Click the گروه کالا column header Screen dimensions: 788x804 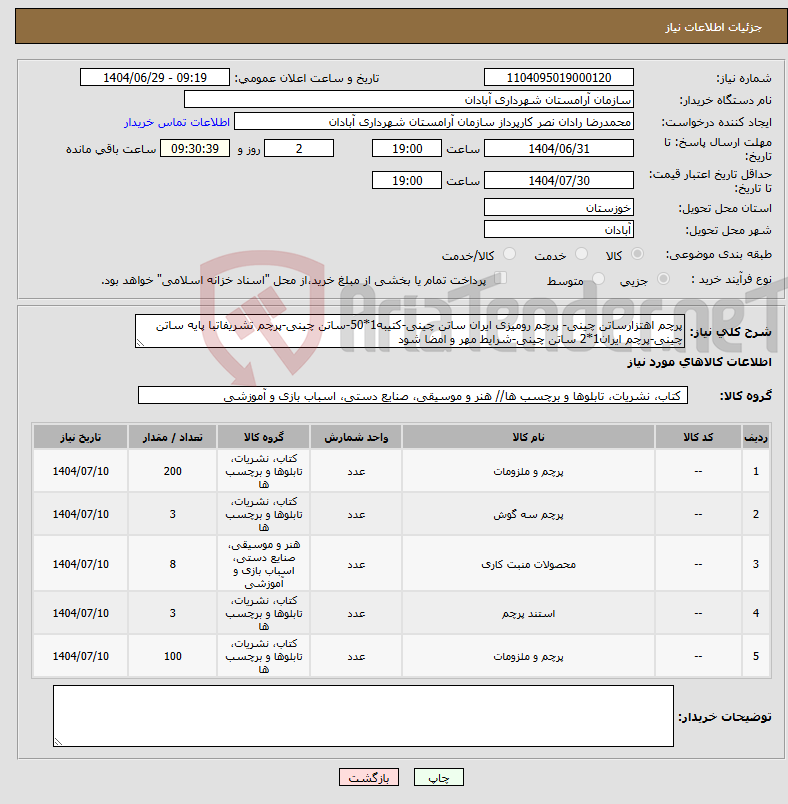click(x=264, y=437)
